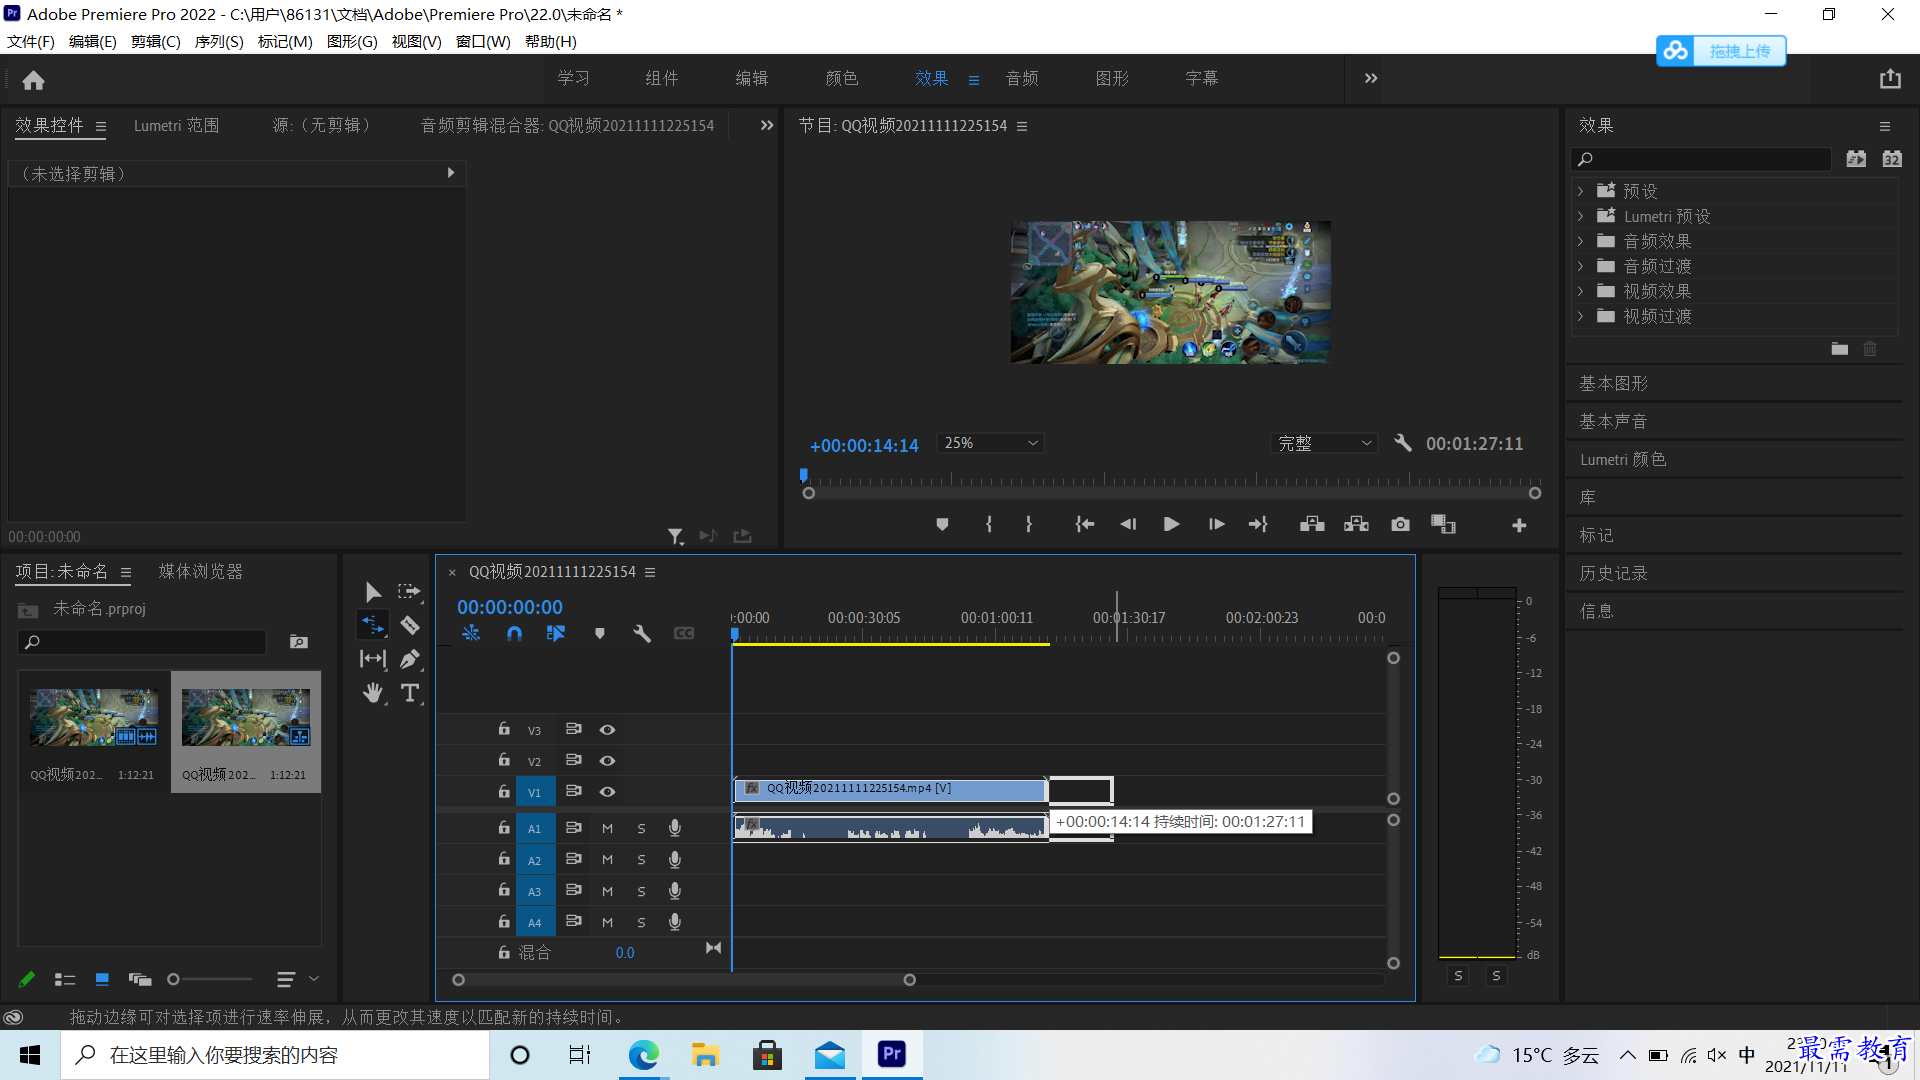Screen dimensions: 1920x1080
Task: Toggle track output eye for V1
Action: 607,792
